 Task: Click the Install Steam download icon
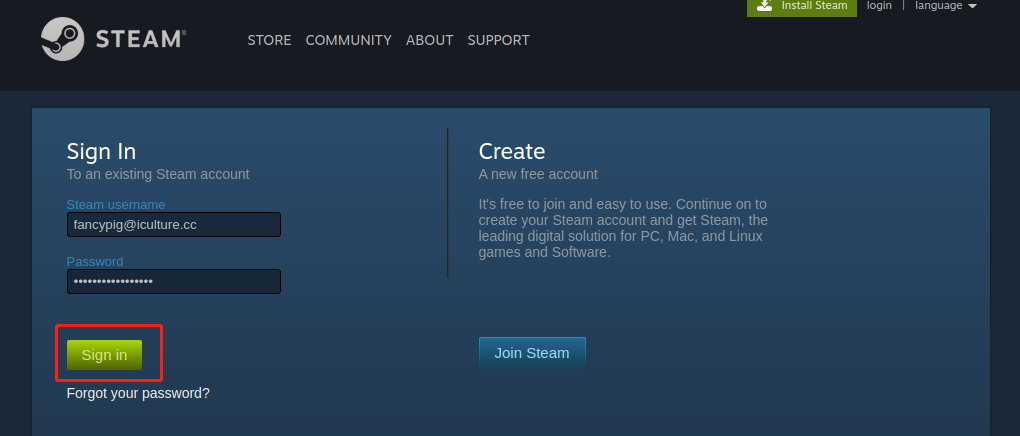[765, 5]
